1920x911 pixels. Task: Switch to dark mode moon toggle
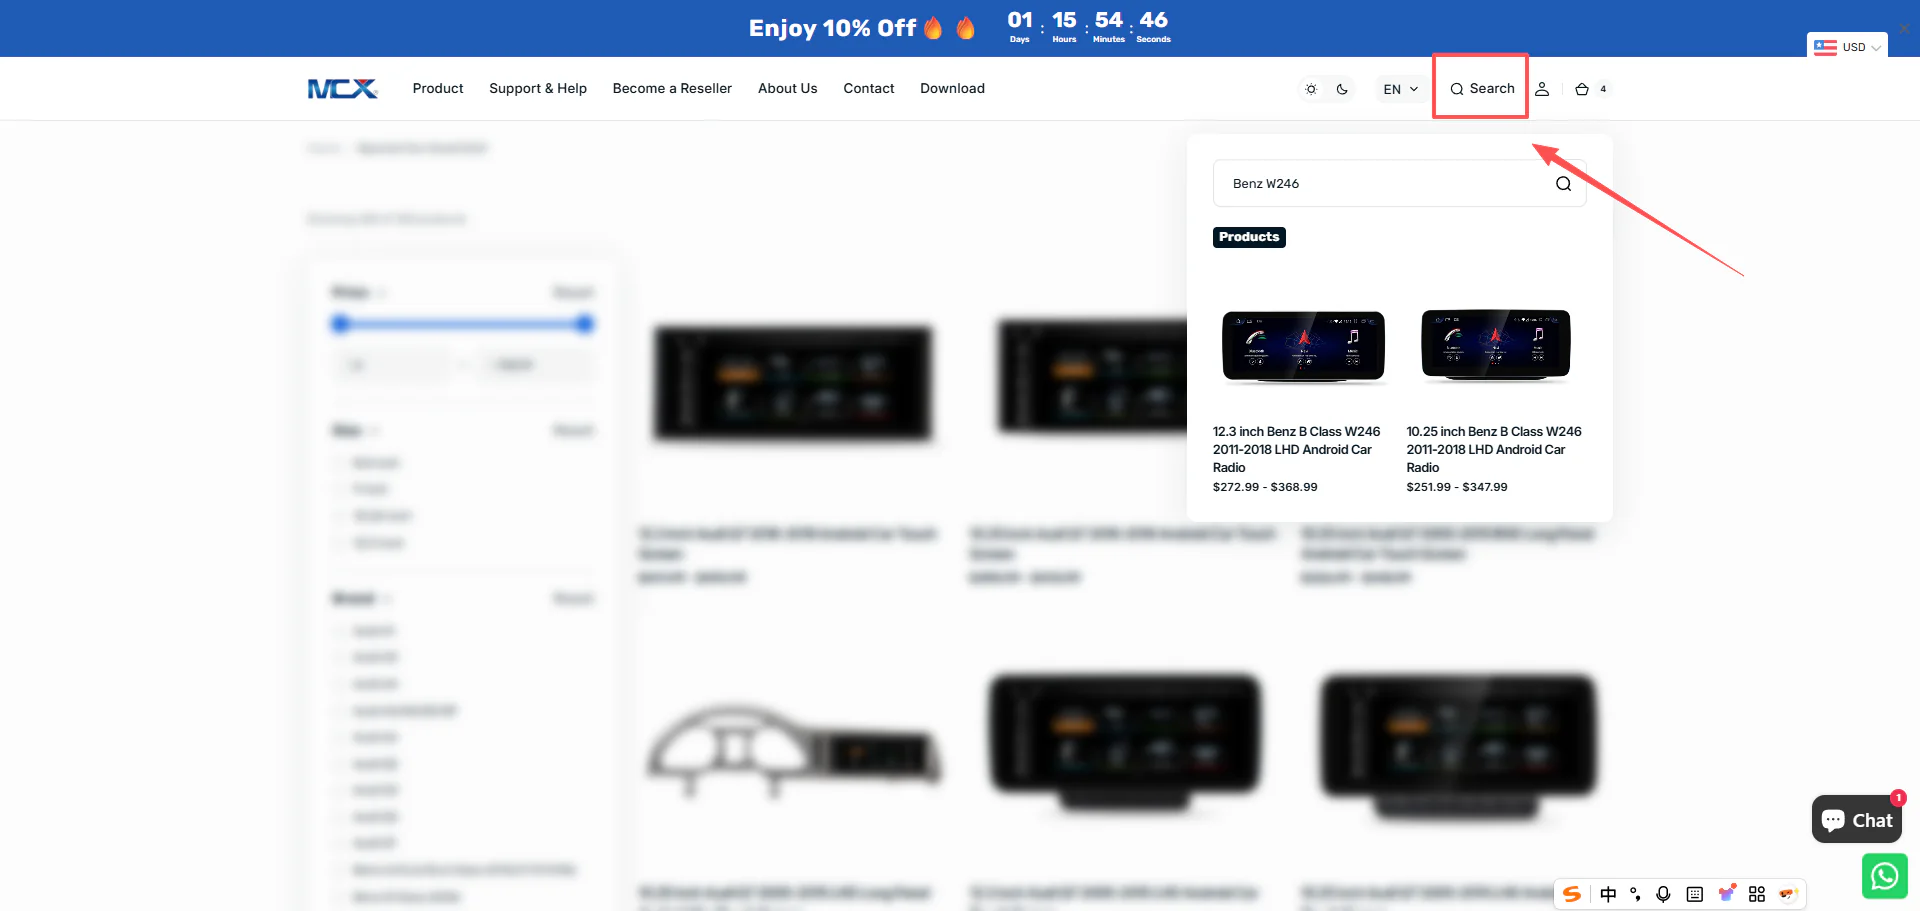(1342, 89)
